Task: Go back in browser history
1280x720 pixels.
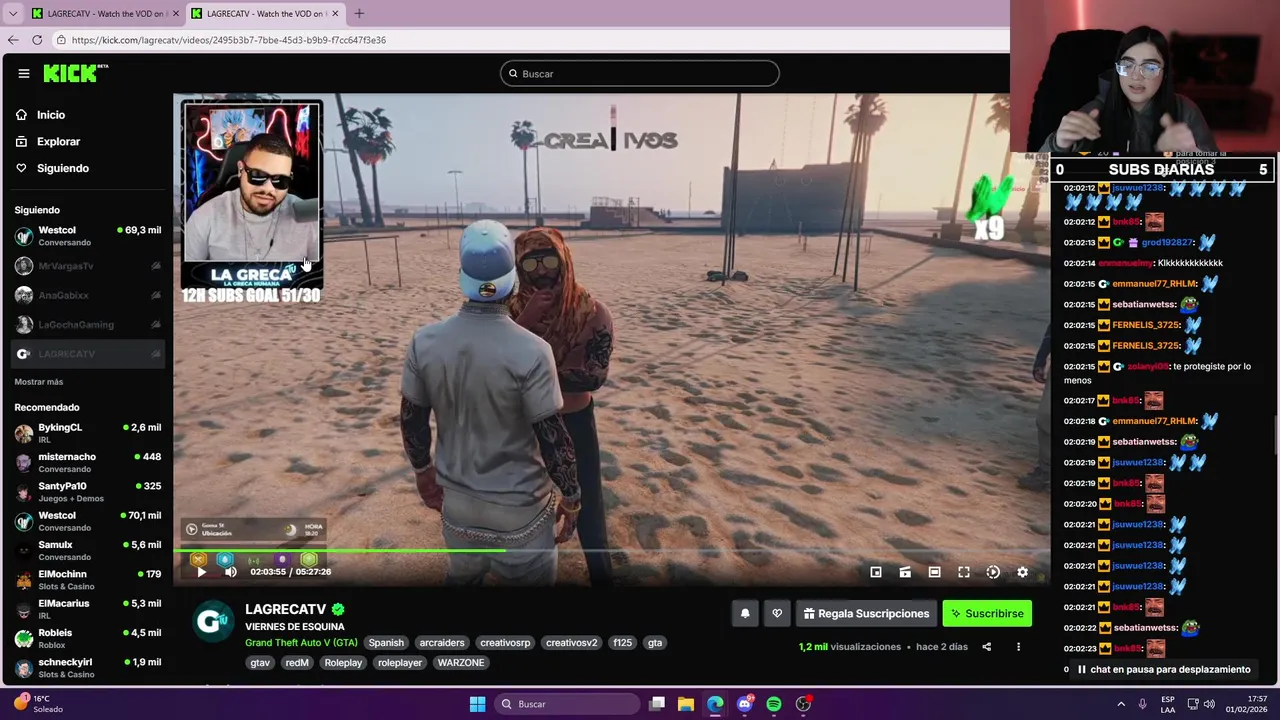Action: [x=12, y=40]
